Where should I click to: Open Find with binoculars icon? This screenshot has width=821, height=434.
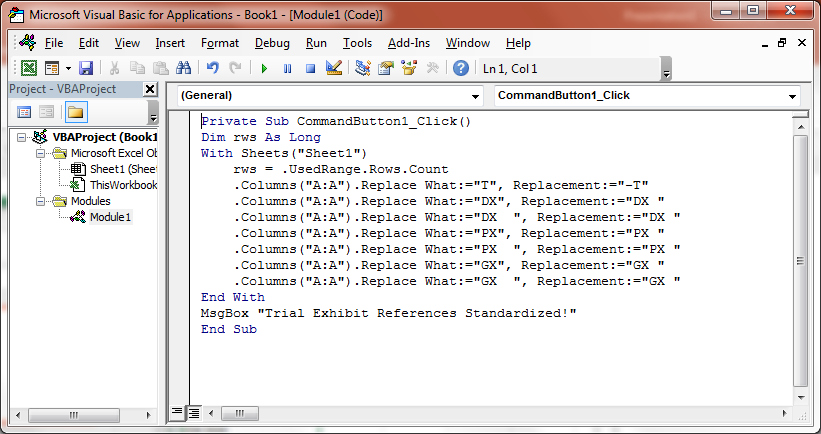point(183,68)
